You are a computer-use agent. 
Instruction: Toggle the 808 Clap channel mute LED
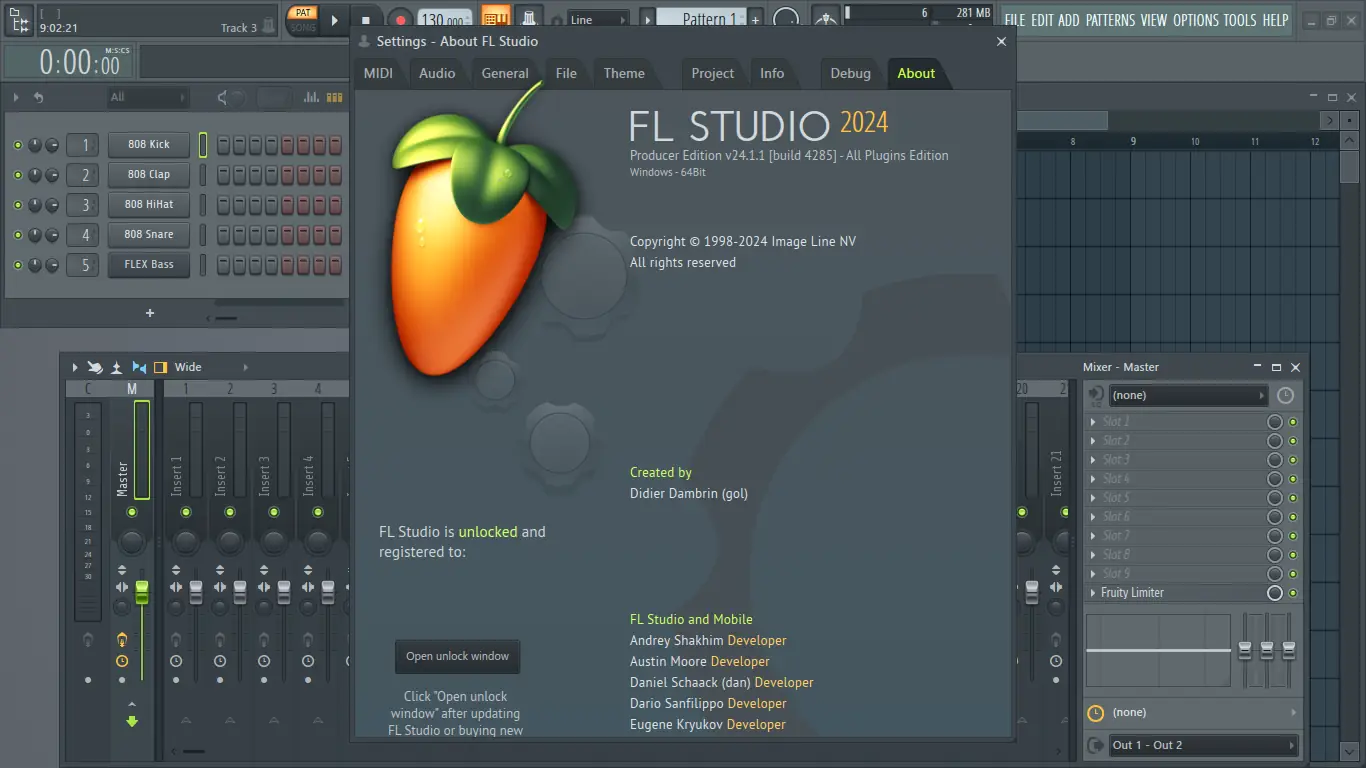point(17,175)
